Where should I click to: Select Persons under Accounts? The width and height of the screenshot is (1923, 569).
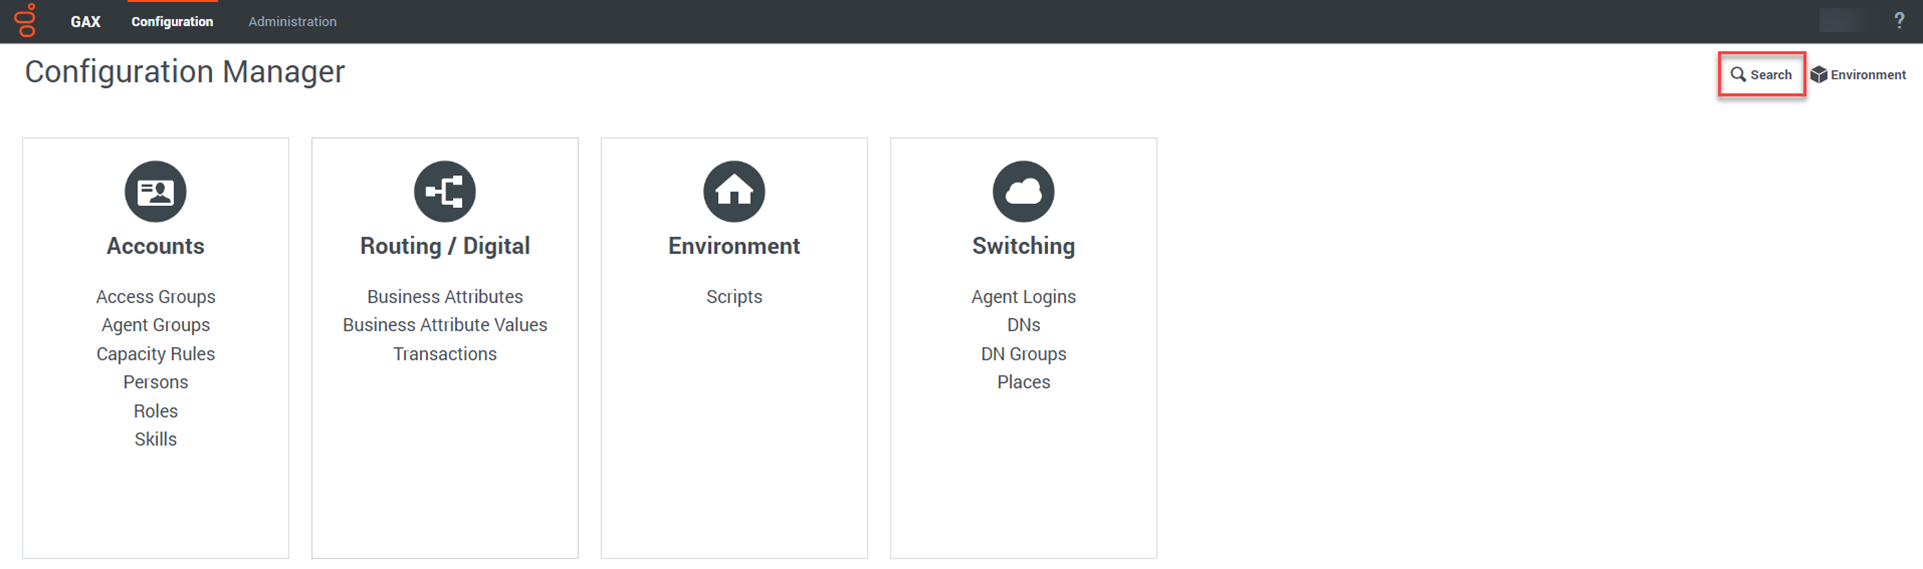point(155,382)
